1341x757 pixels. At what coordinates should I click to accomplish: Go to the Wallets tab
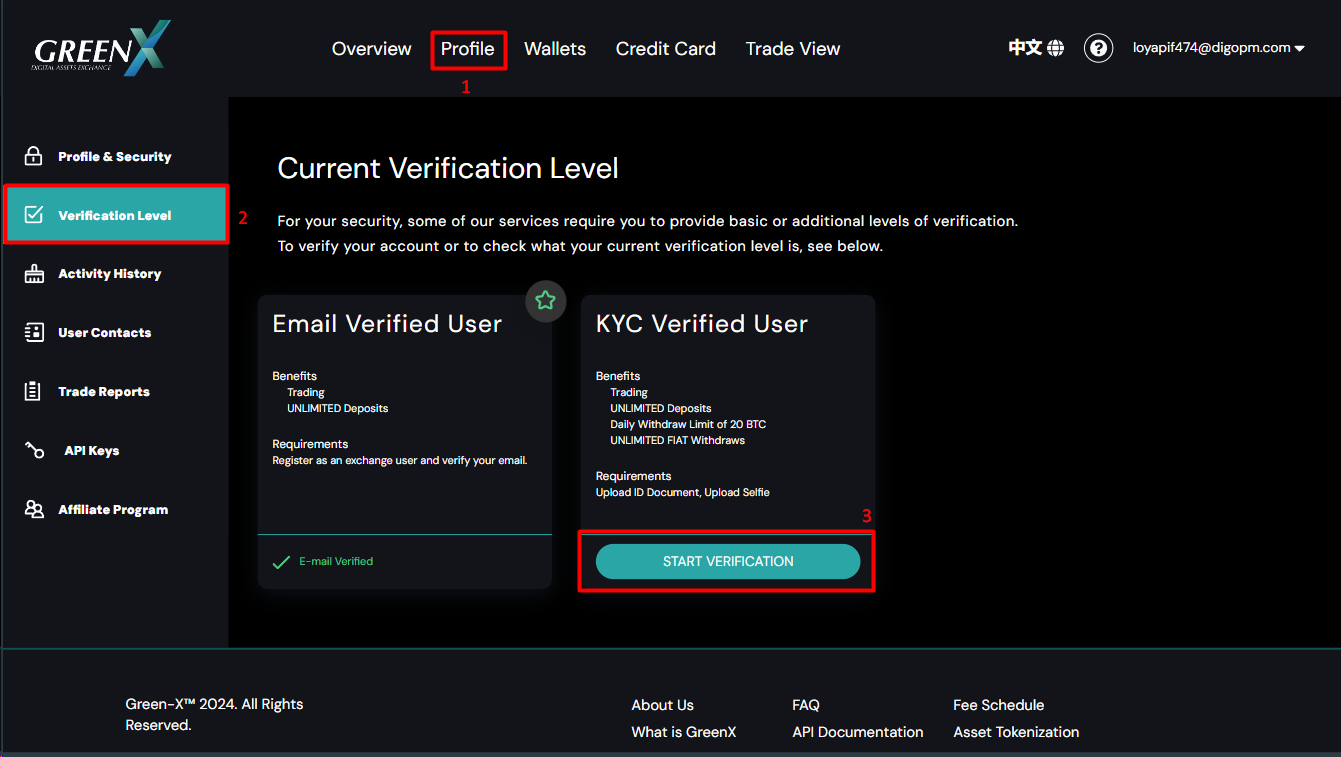coord(555,49)
